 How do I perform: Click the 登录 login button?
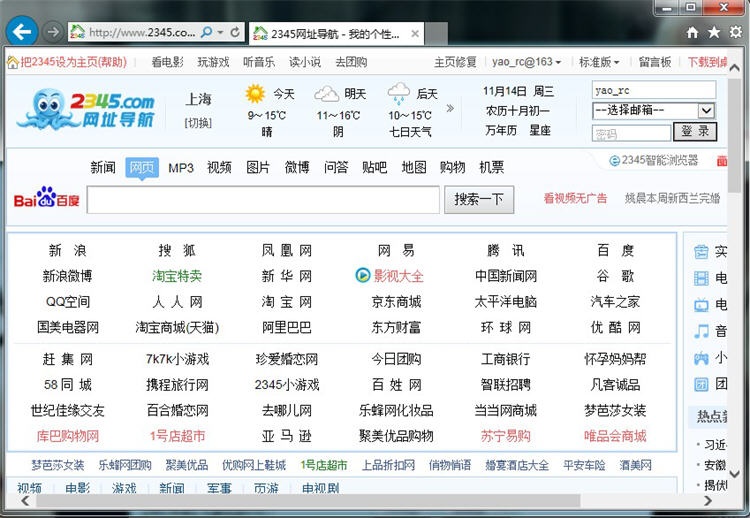point(695,132)
